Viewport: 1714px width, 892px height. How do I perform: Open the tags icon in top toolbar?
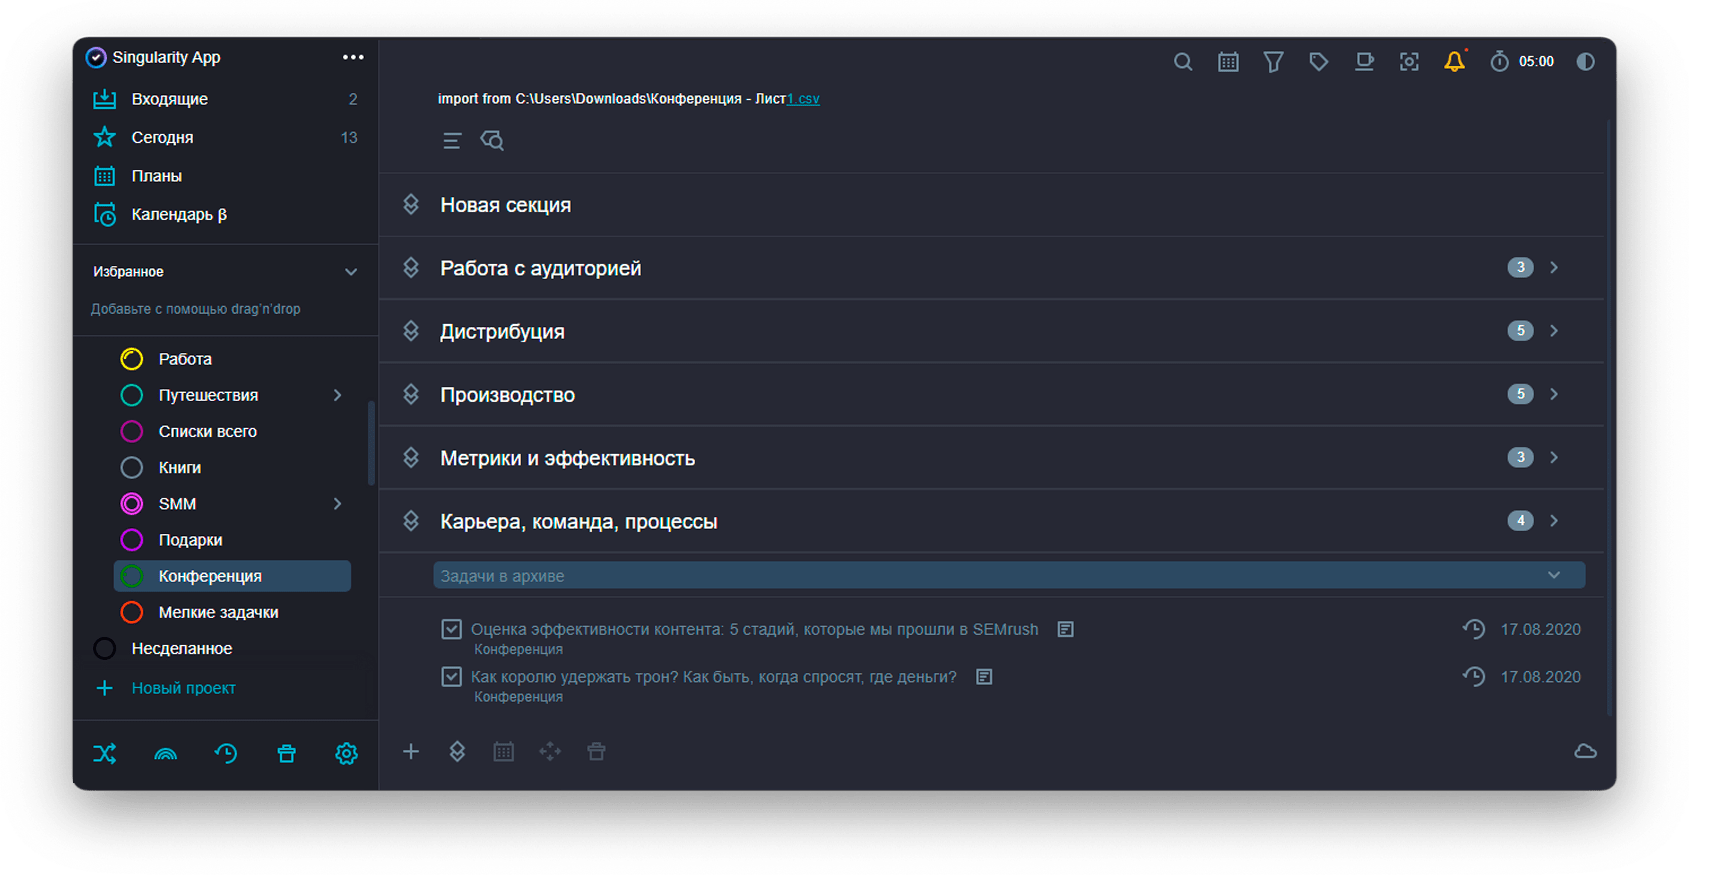click(1319, 62)
